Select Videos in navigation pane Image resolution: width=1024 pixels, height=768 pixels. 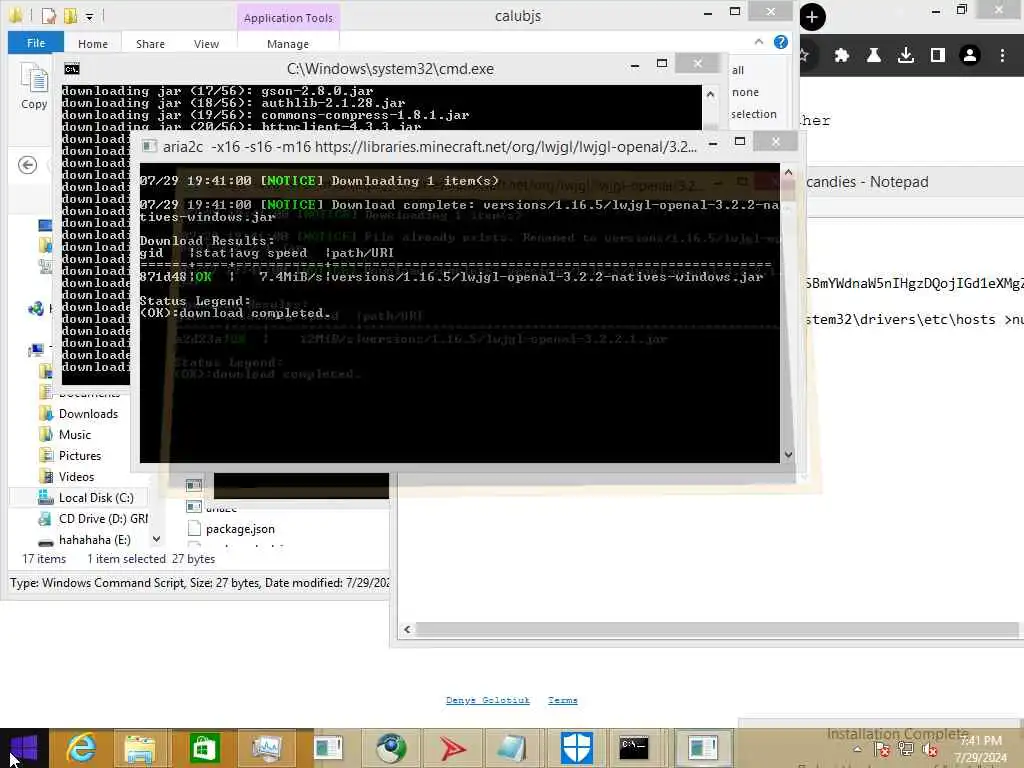(76, 476)
